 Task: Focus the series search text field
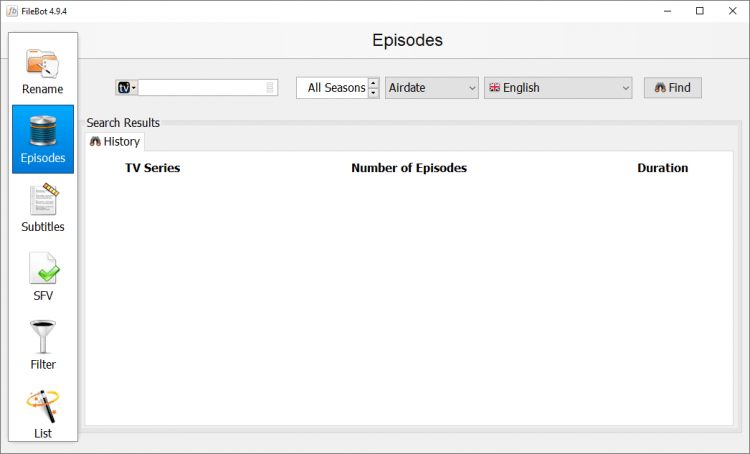tap(200, 88)
